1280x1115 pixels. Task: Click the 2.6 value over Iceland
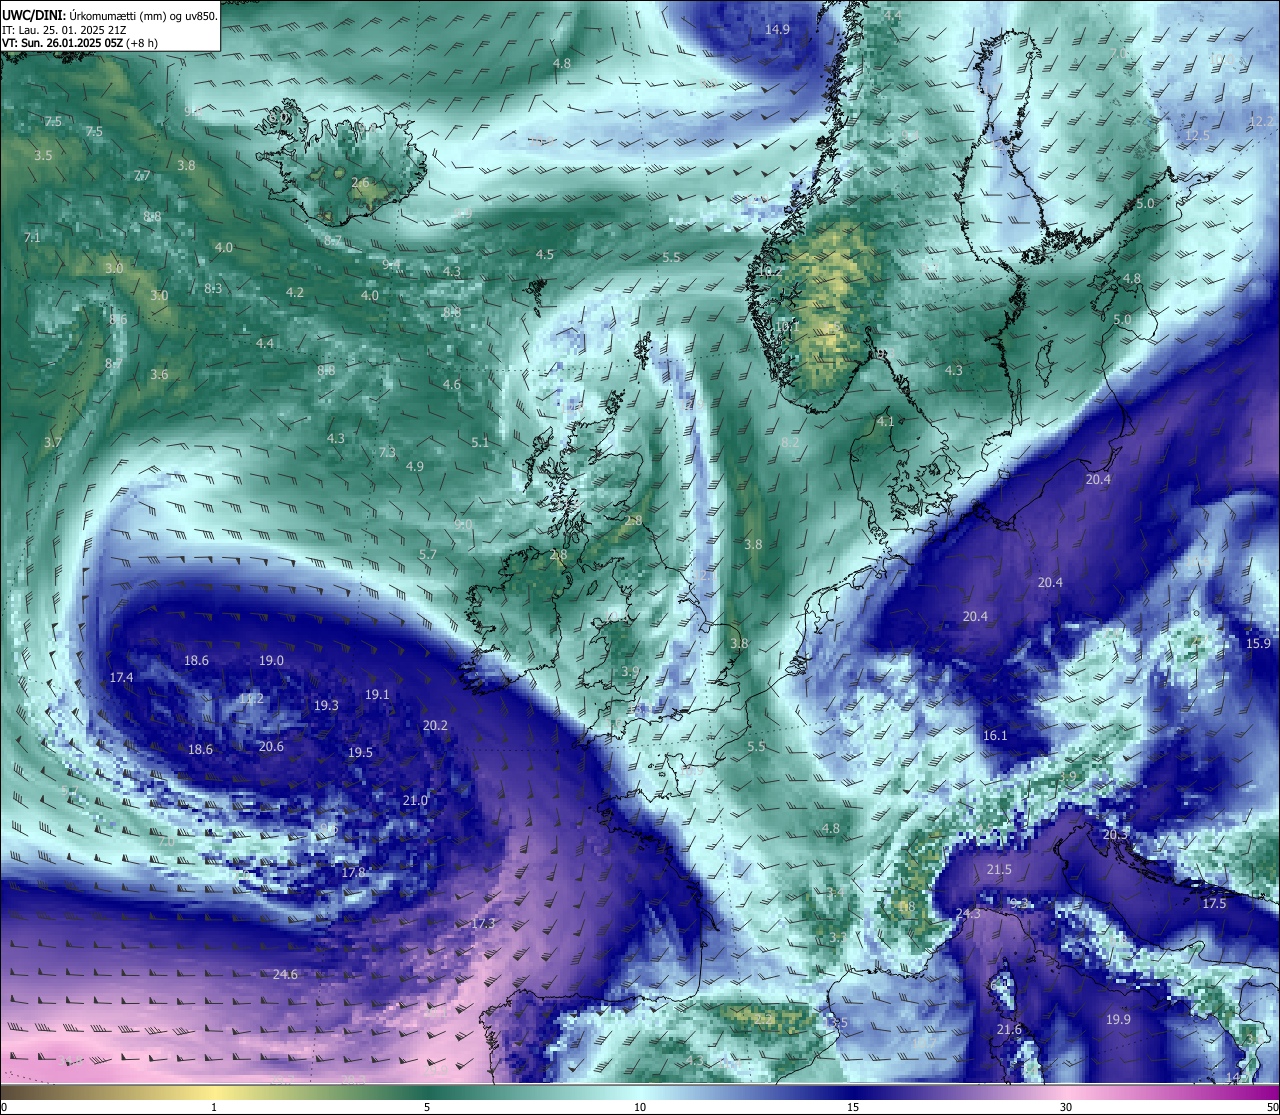click(x=361, y=182)
